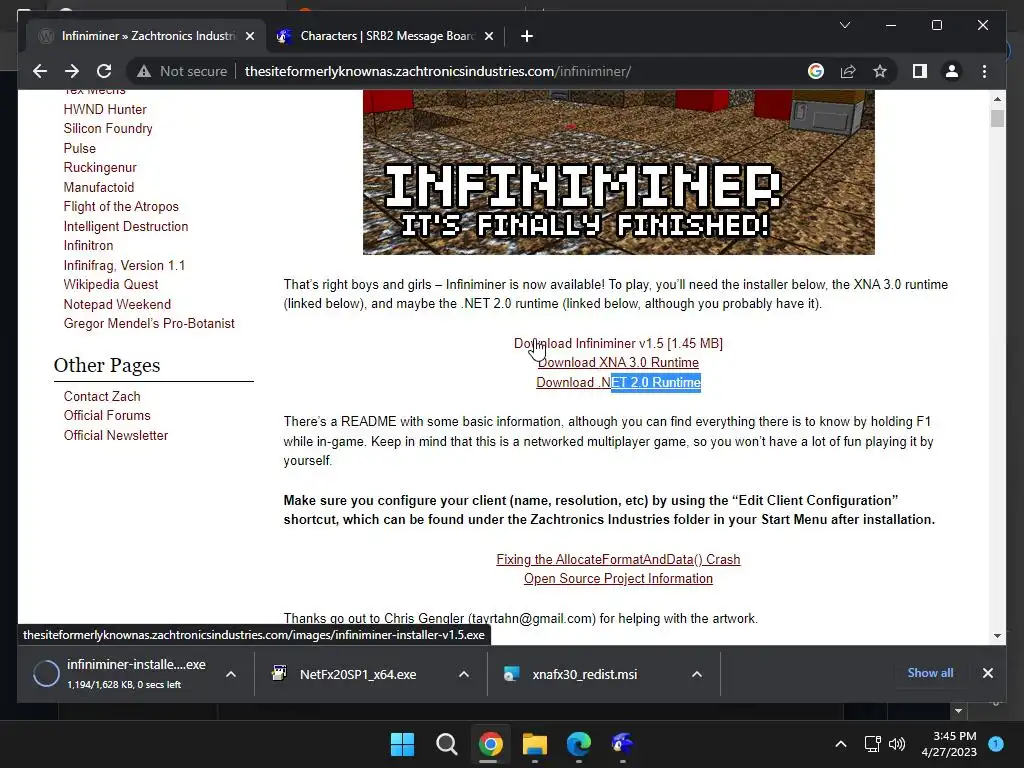Open Infinifrag, Version 1.1 page
The width and height of the screenshot is (1024, 768).
pyautogui.click(x=124, y=265)
